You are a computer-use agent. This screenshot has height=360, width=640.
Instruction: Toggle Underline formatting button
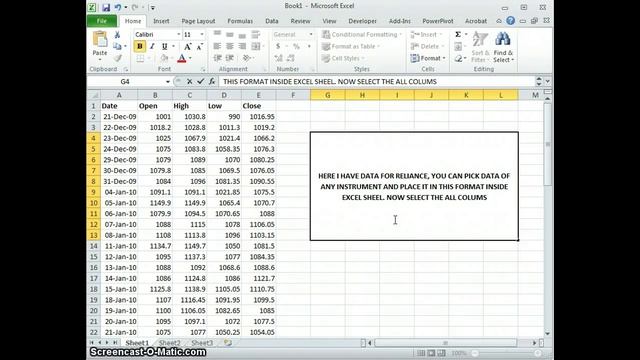164,47
